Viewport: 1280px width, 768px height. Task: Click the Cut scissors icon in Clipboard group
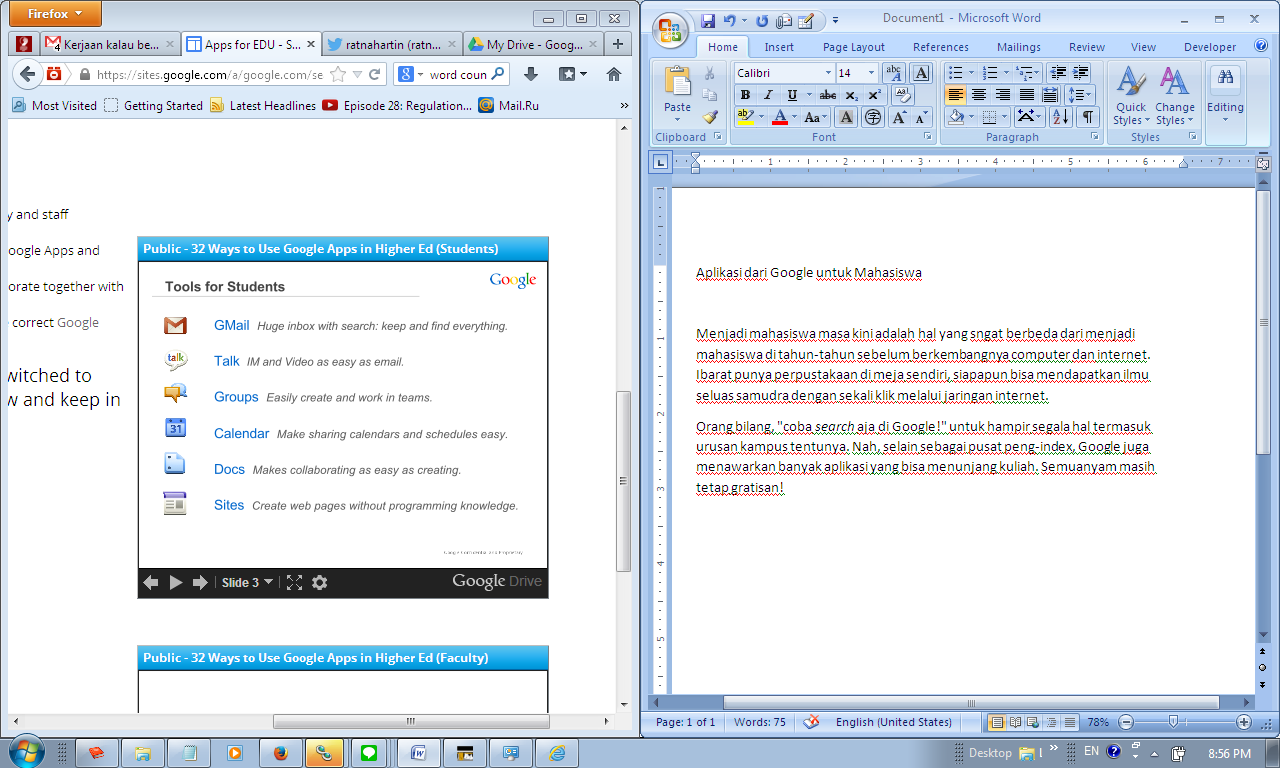pos(709,73)
